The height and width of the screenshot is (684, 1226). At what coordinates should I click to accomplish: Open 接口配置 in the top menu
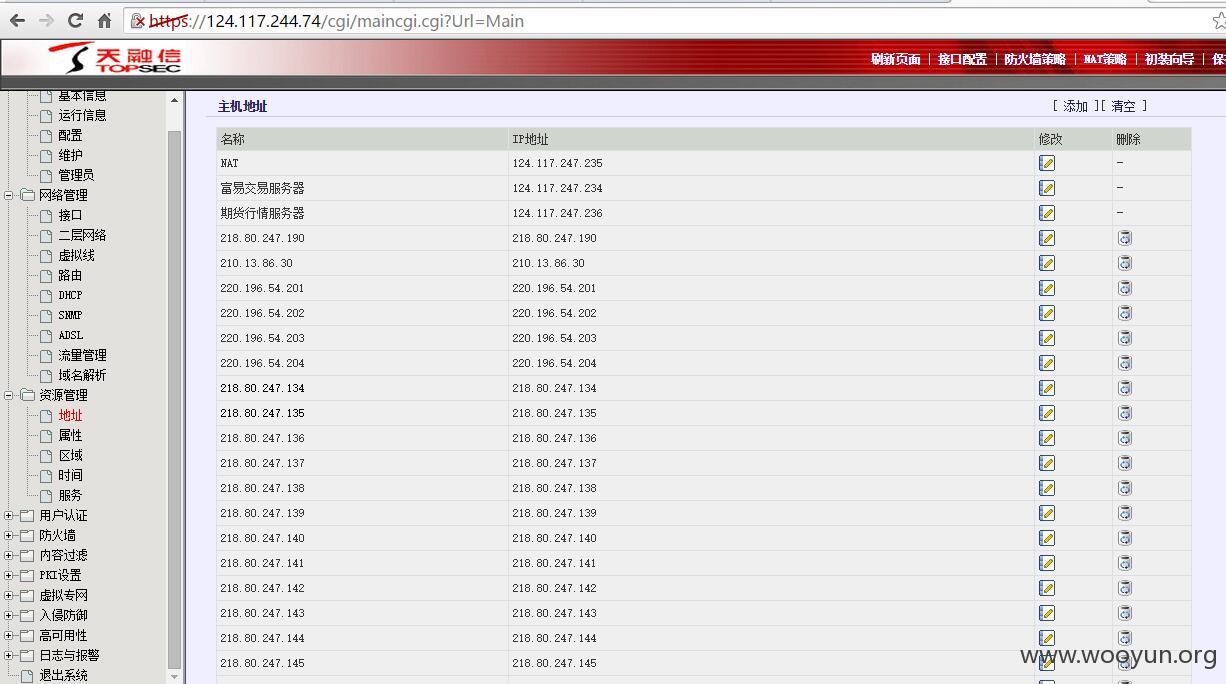tap(962, 59)
